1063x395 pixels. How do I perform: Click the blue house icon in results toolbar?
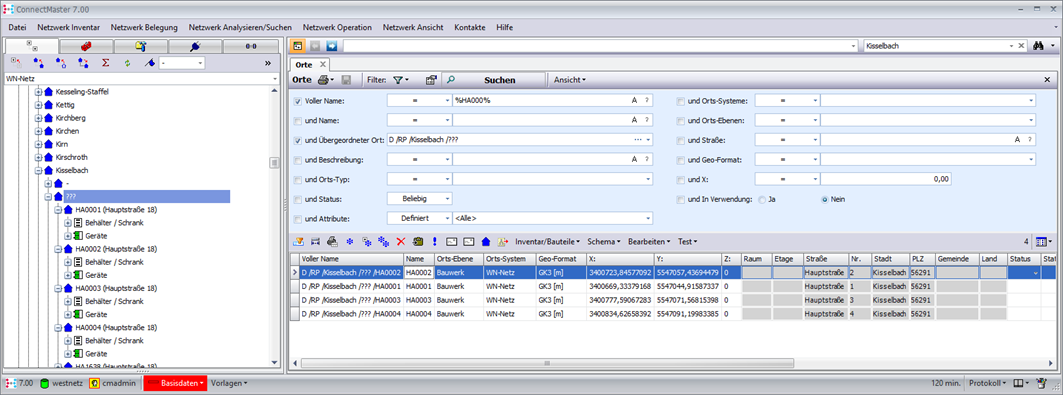coord(485,241)
